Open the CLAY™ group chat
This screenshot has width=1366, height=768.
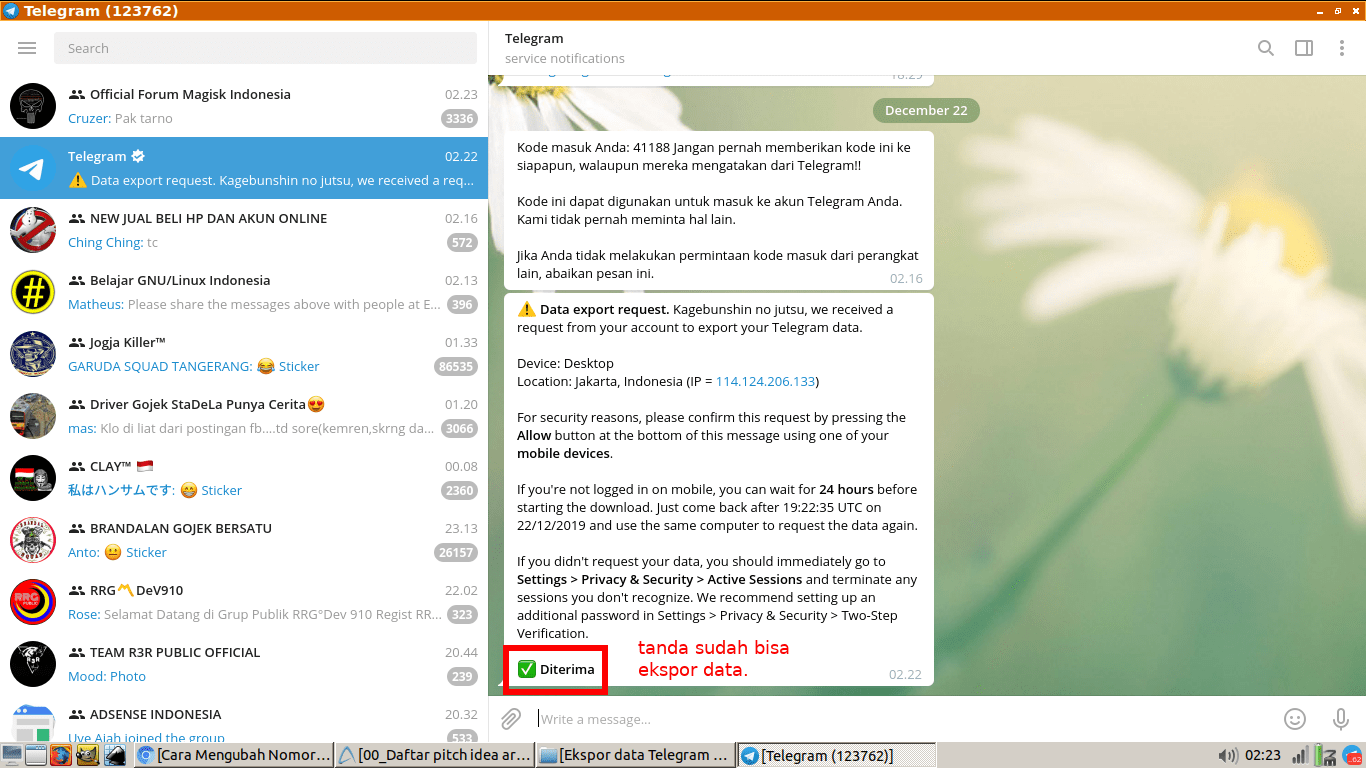pyautogui.click(x=244, y=478)
